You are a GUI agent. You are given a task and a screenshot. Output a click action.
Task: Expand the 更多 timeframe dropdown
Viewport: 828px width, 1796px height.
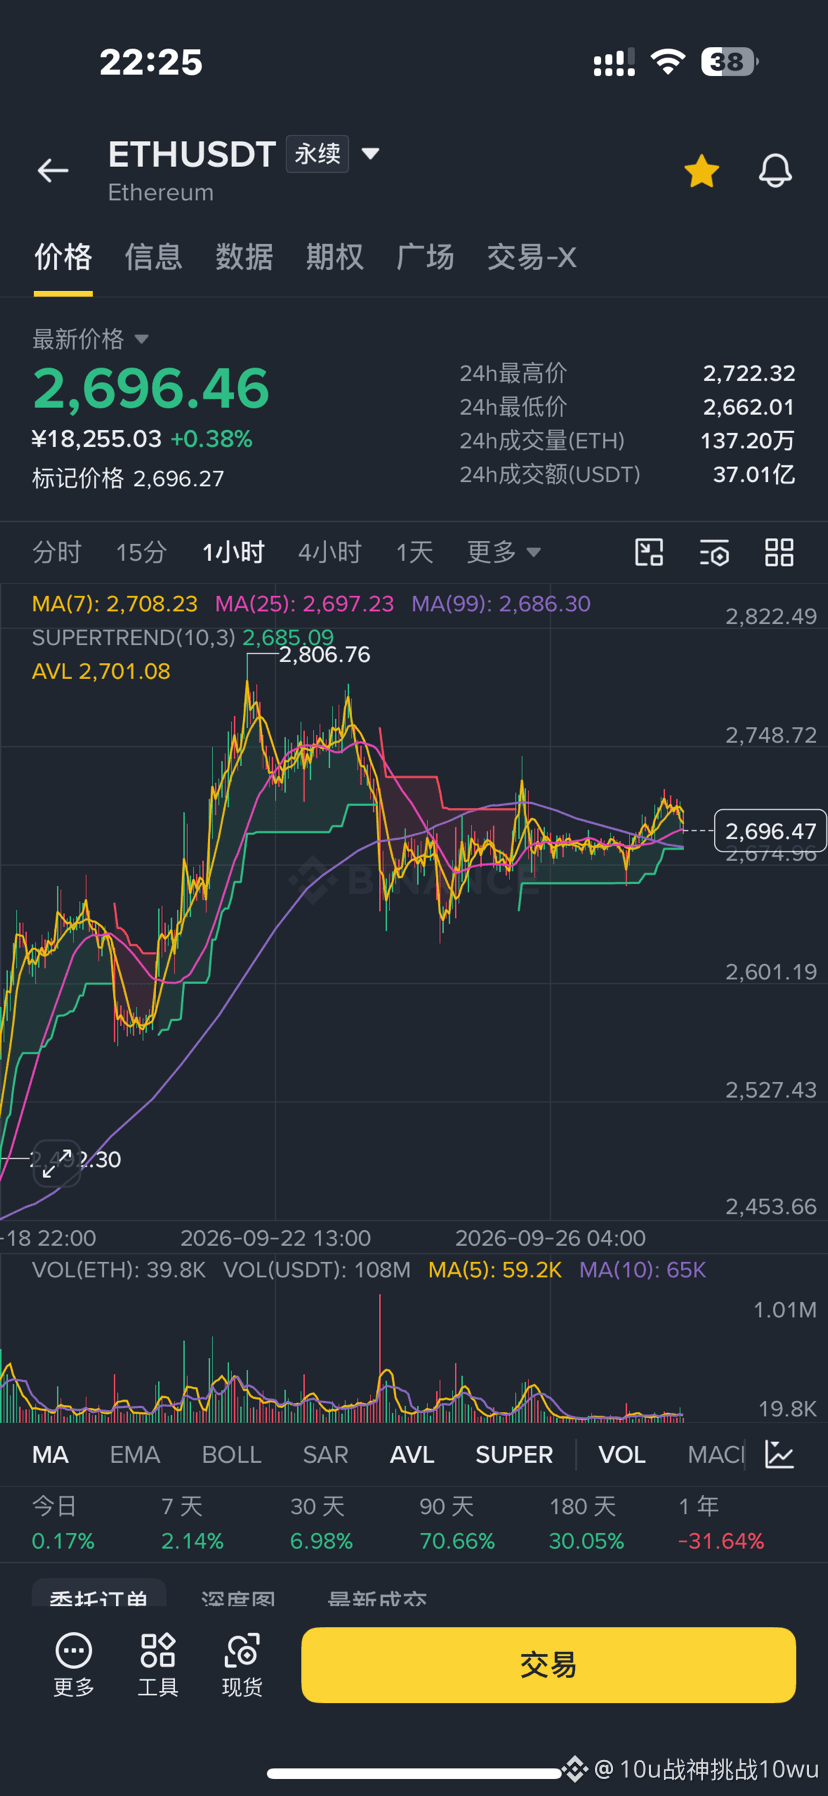(503, 552)
